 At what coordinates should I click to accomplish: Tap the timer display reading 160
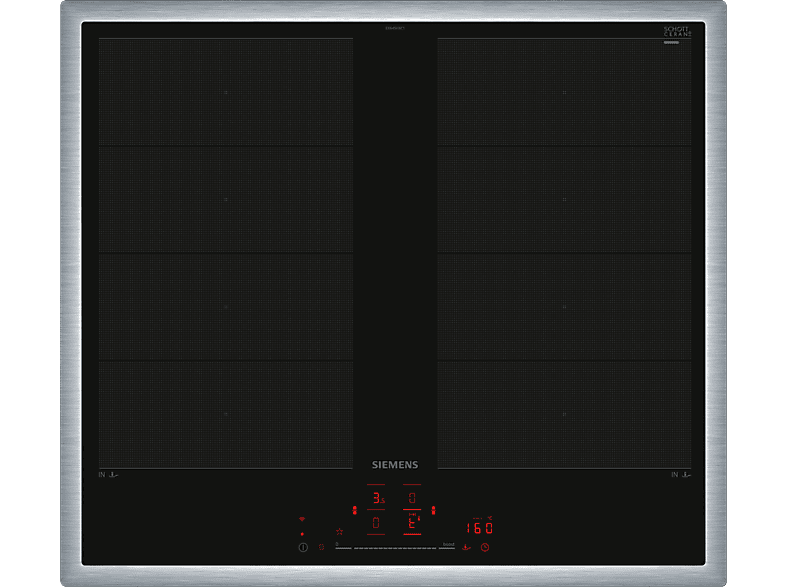(x=480, y=528)
